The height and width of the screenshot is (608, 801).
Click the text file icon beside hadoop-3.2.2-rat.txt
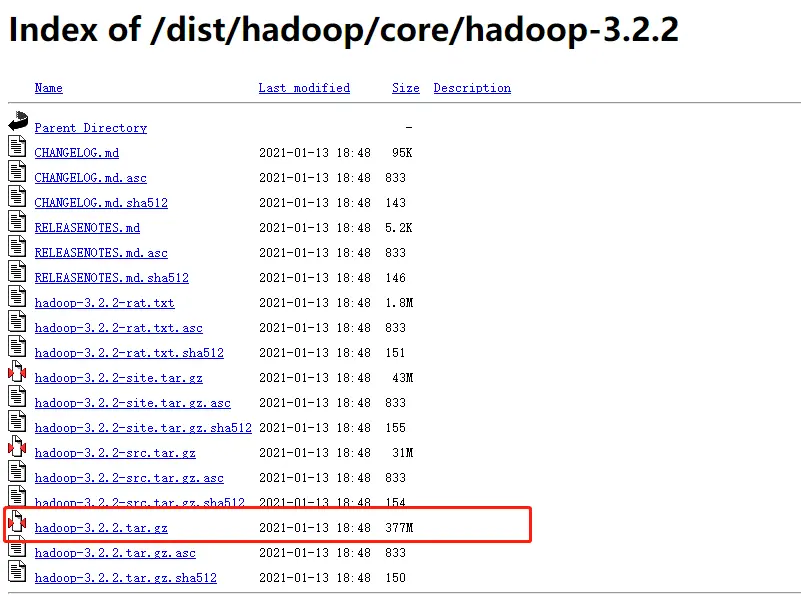point(16,297)
